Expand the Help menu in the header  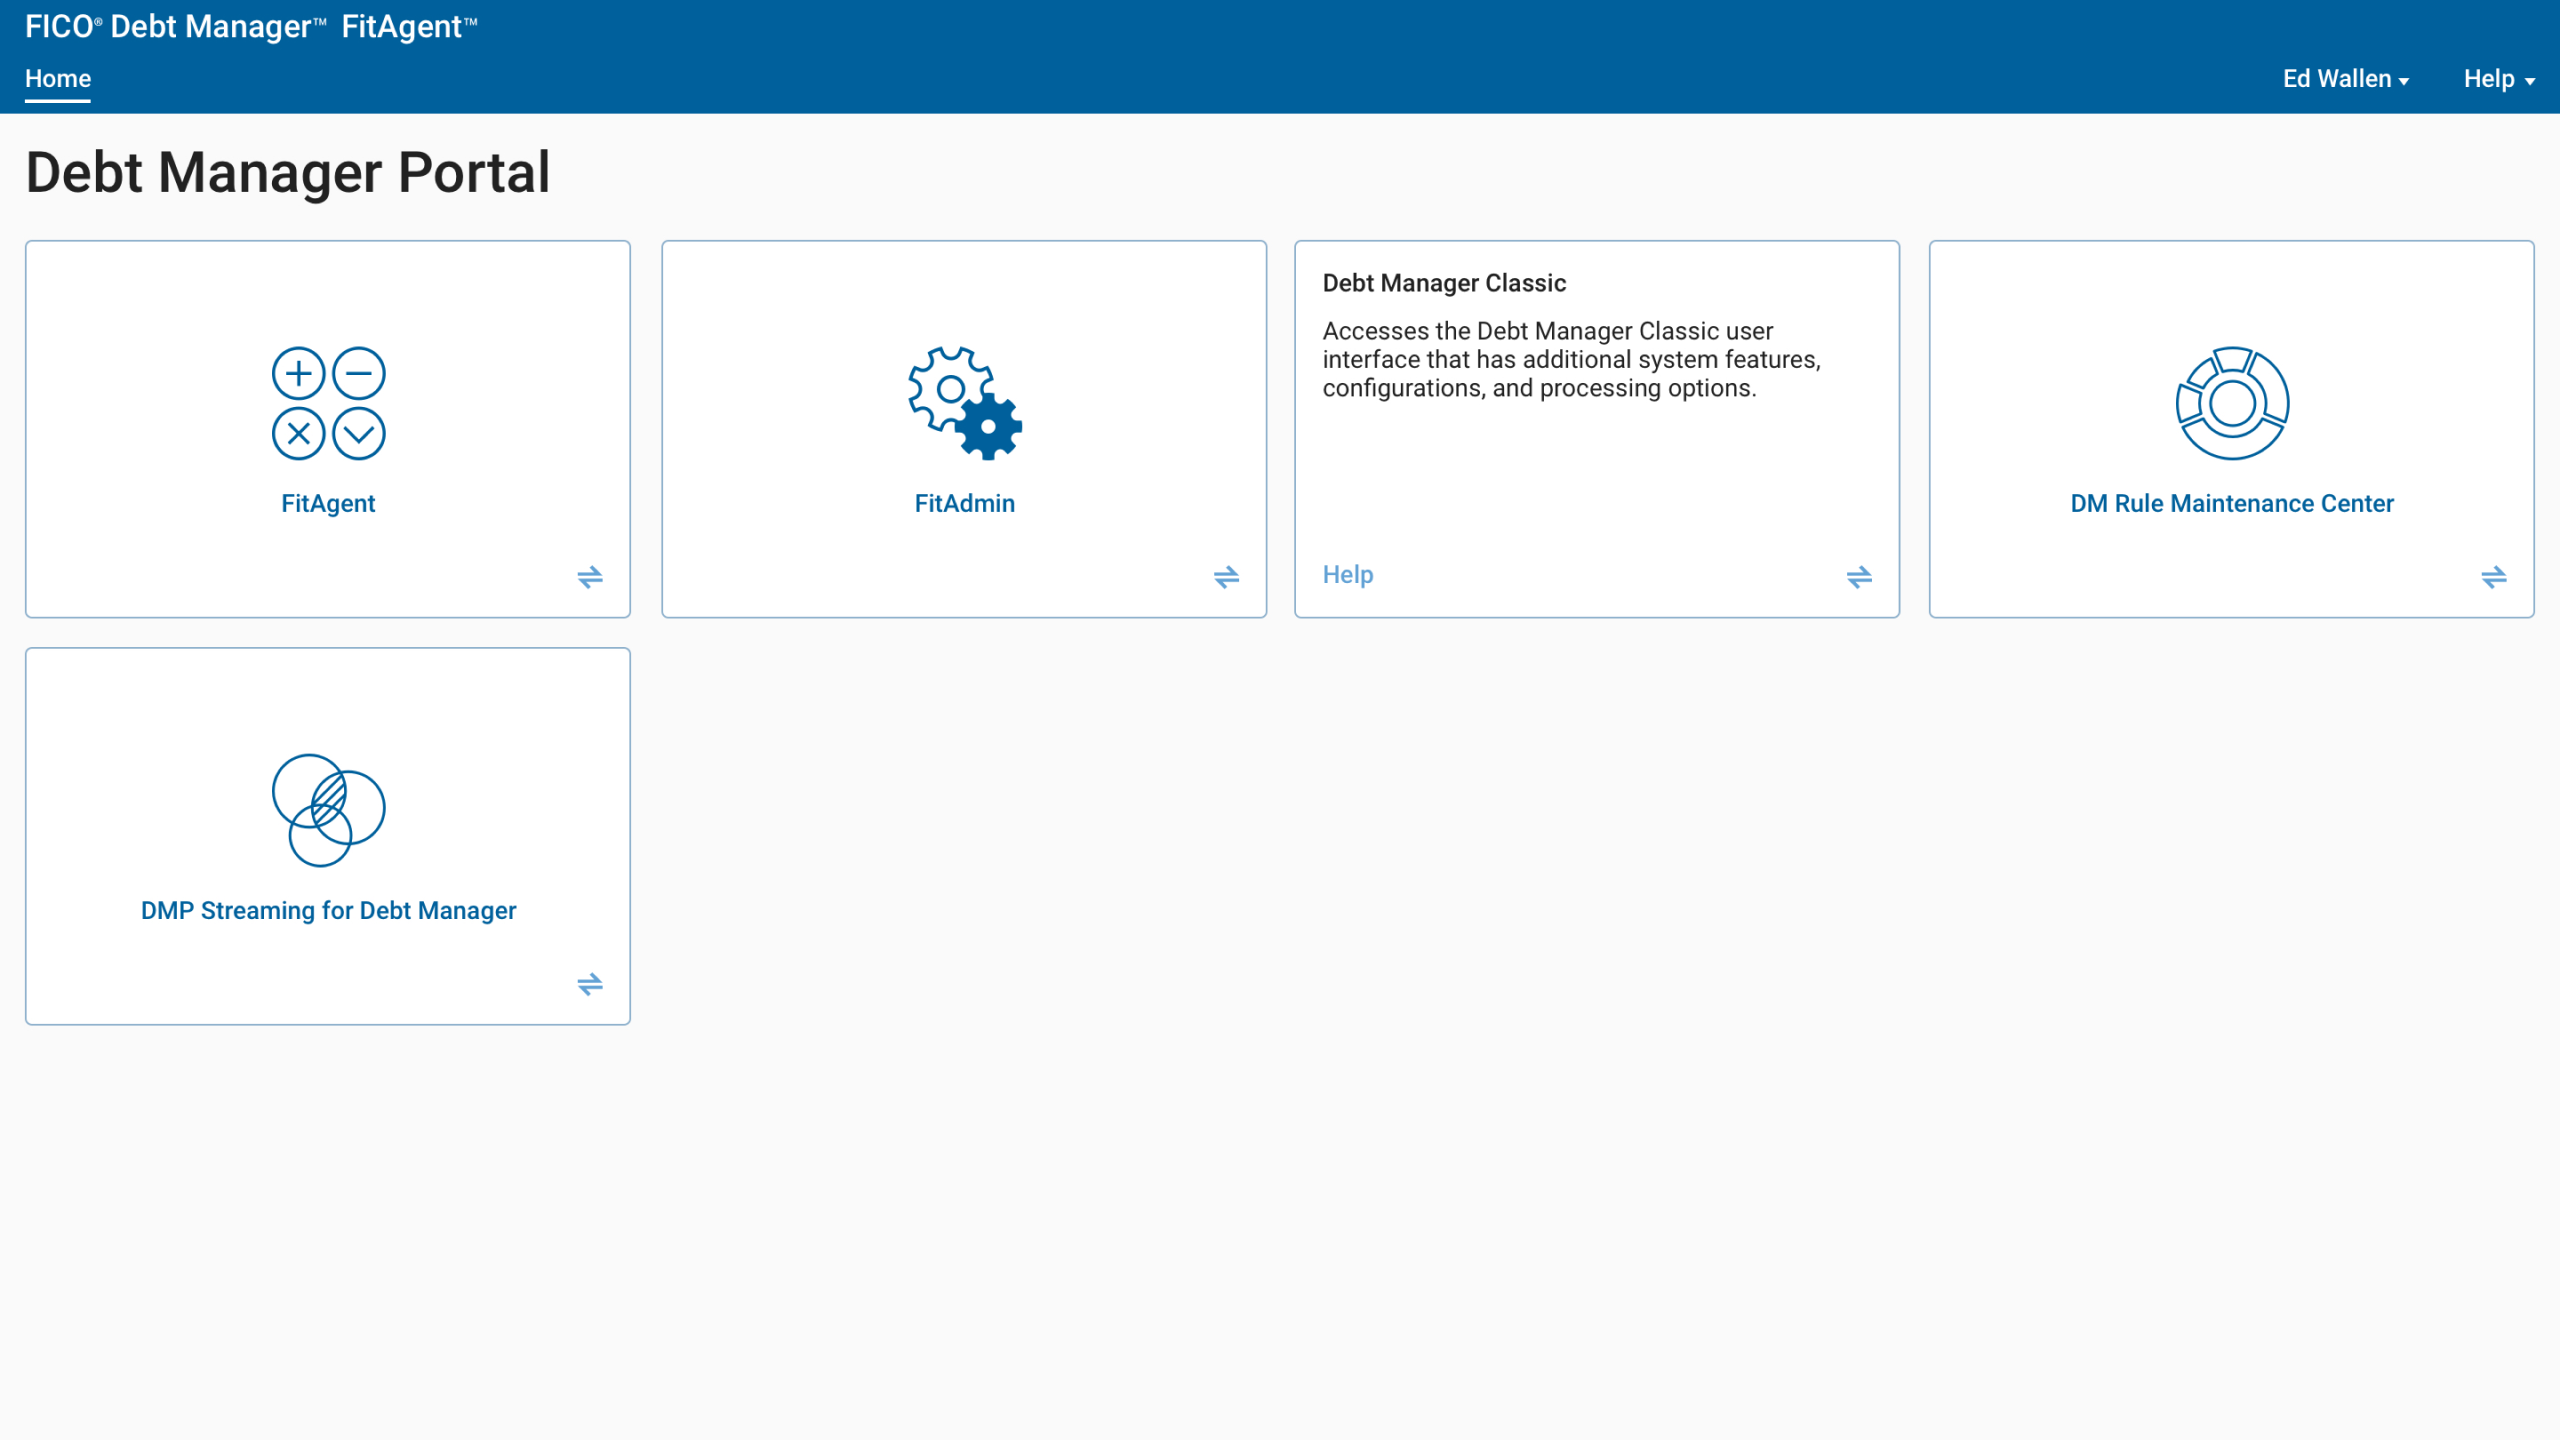[2498, 79]
